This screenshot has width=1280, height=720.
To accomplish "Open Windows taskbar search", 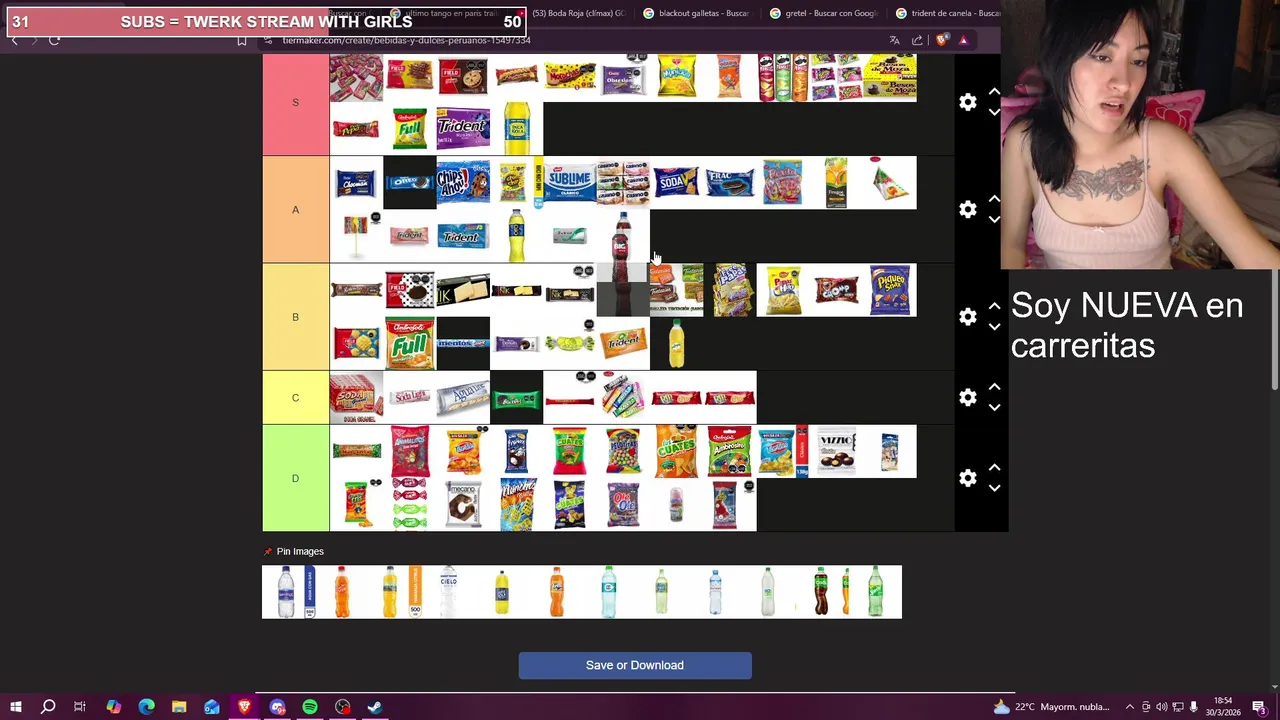I will (47, 707).
